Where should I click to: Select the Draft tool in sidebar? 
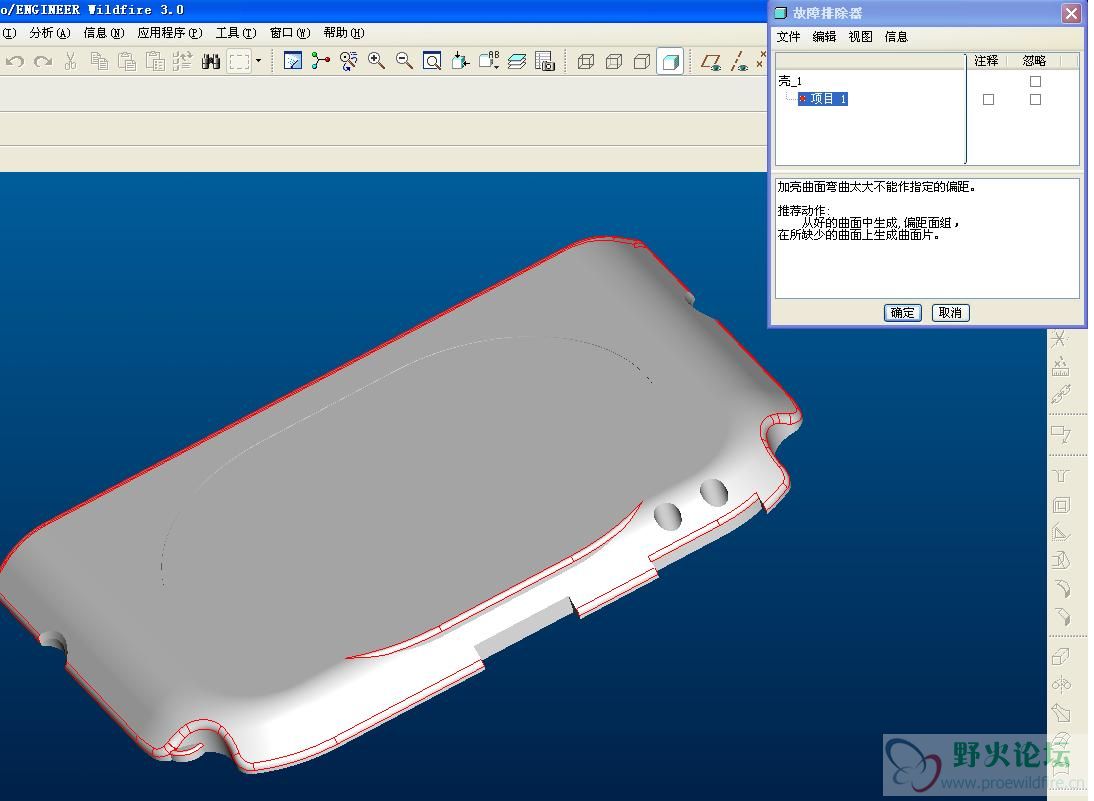[x=1061, y=560]
